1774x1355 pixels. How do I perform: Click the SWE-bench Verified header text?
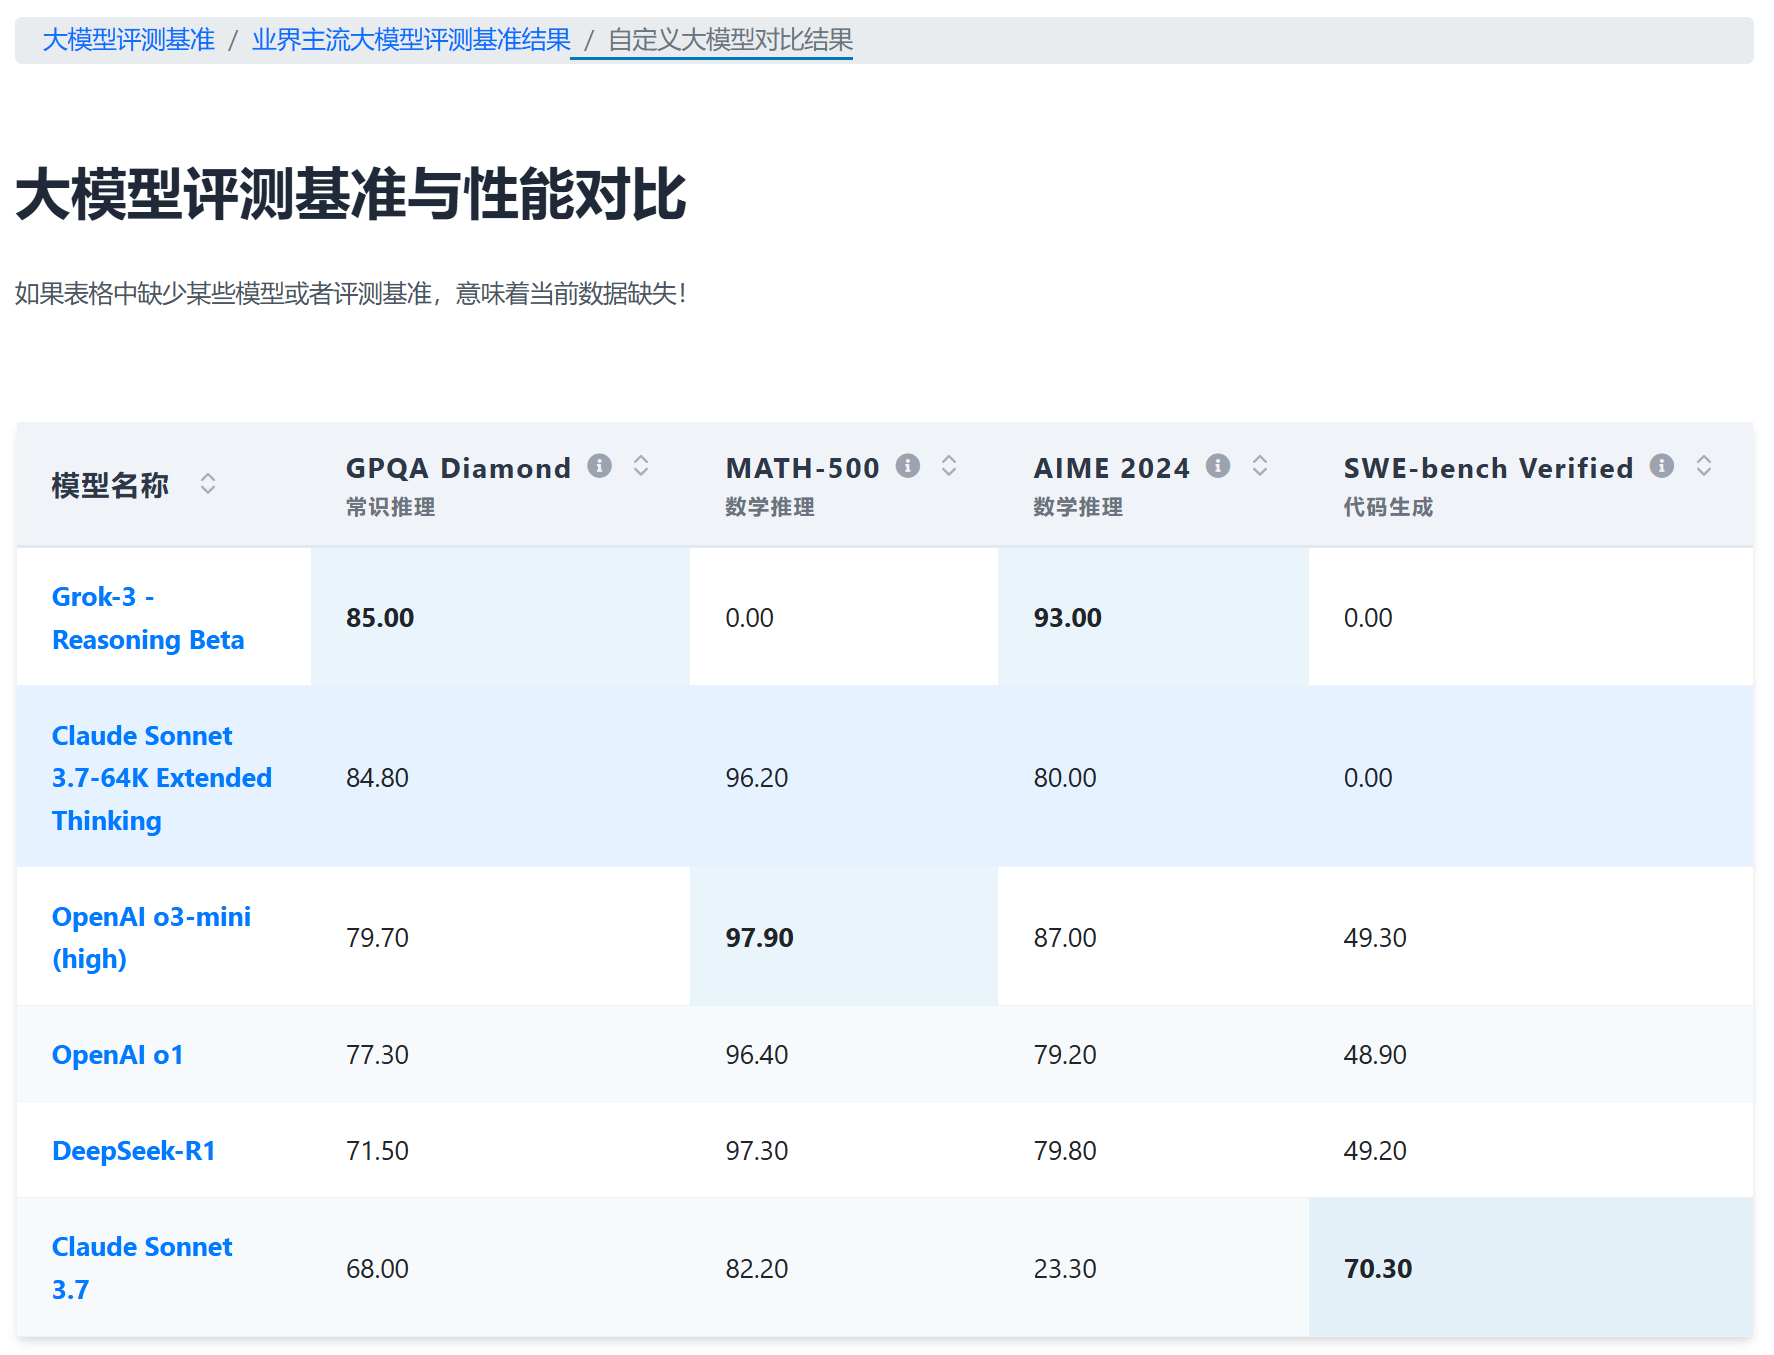pos(1488,468)
